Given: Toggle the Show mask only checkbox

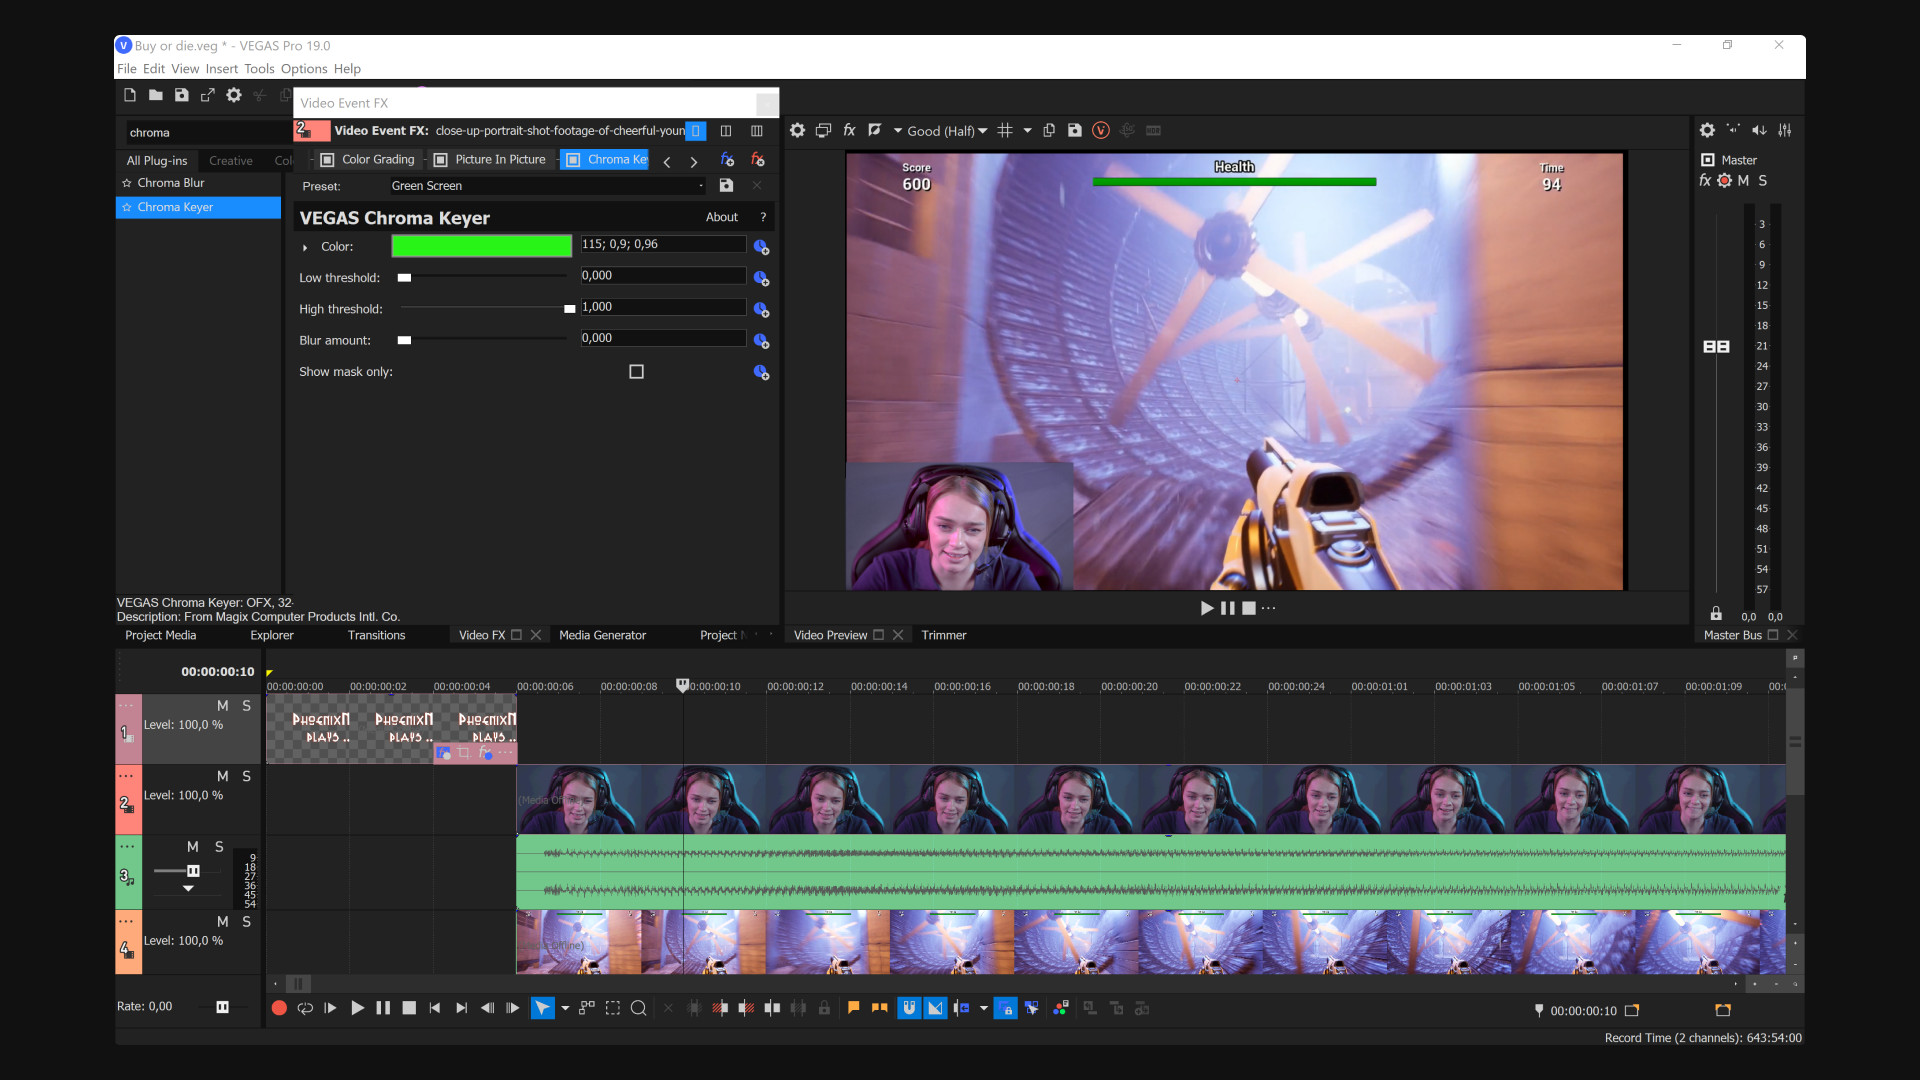Looking at the screenshot, I should pos(636,371).
